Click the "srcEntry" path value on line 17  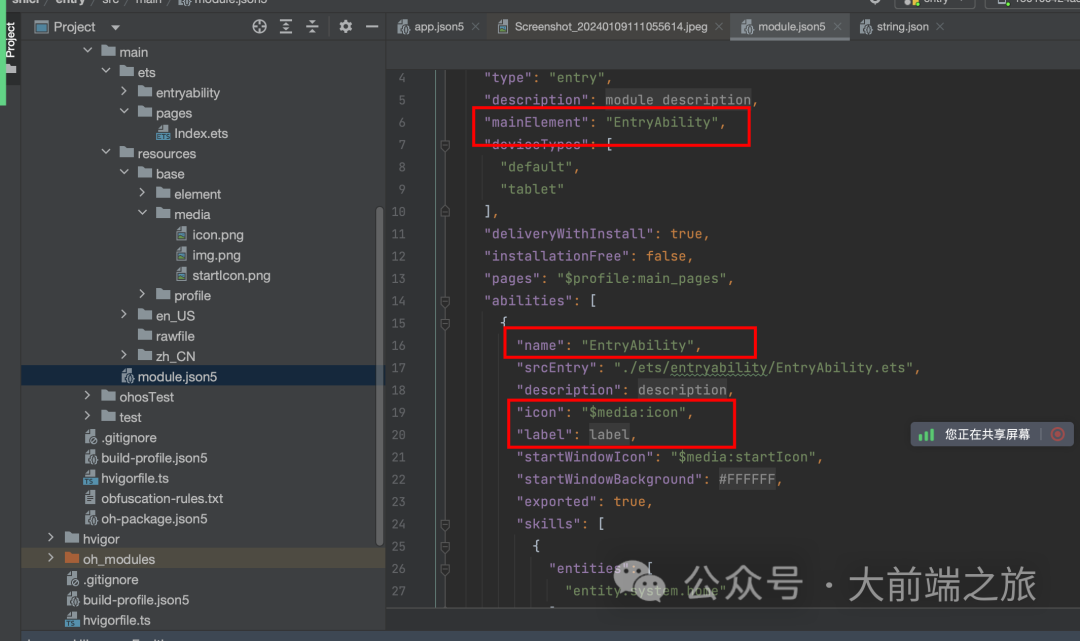(x=763, y=368)
